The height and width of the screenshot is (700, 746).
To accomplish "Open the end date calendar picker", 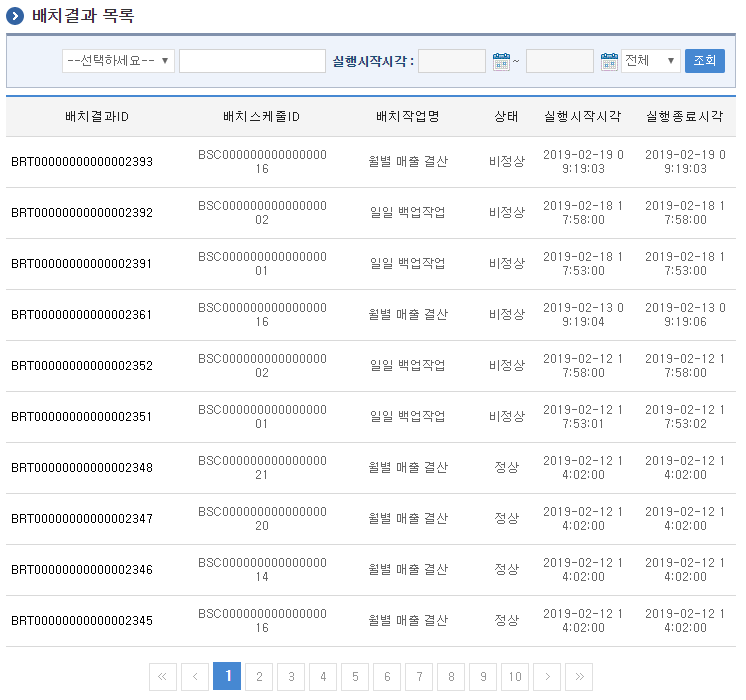I will 609,62.
